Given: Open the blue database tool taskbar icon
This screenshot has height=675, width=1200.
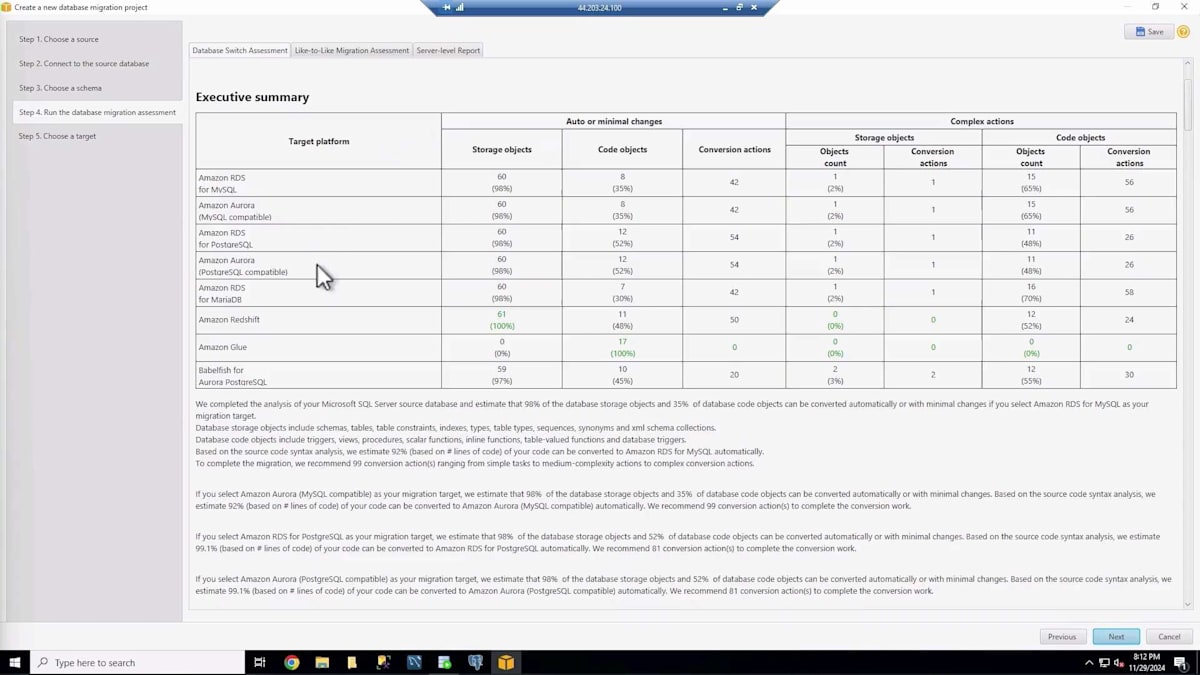Looking at the screenshot, I should pos(414,662).
